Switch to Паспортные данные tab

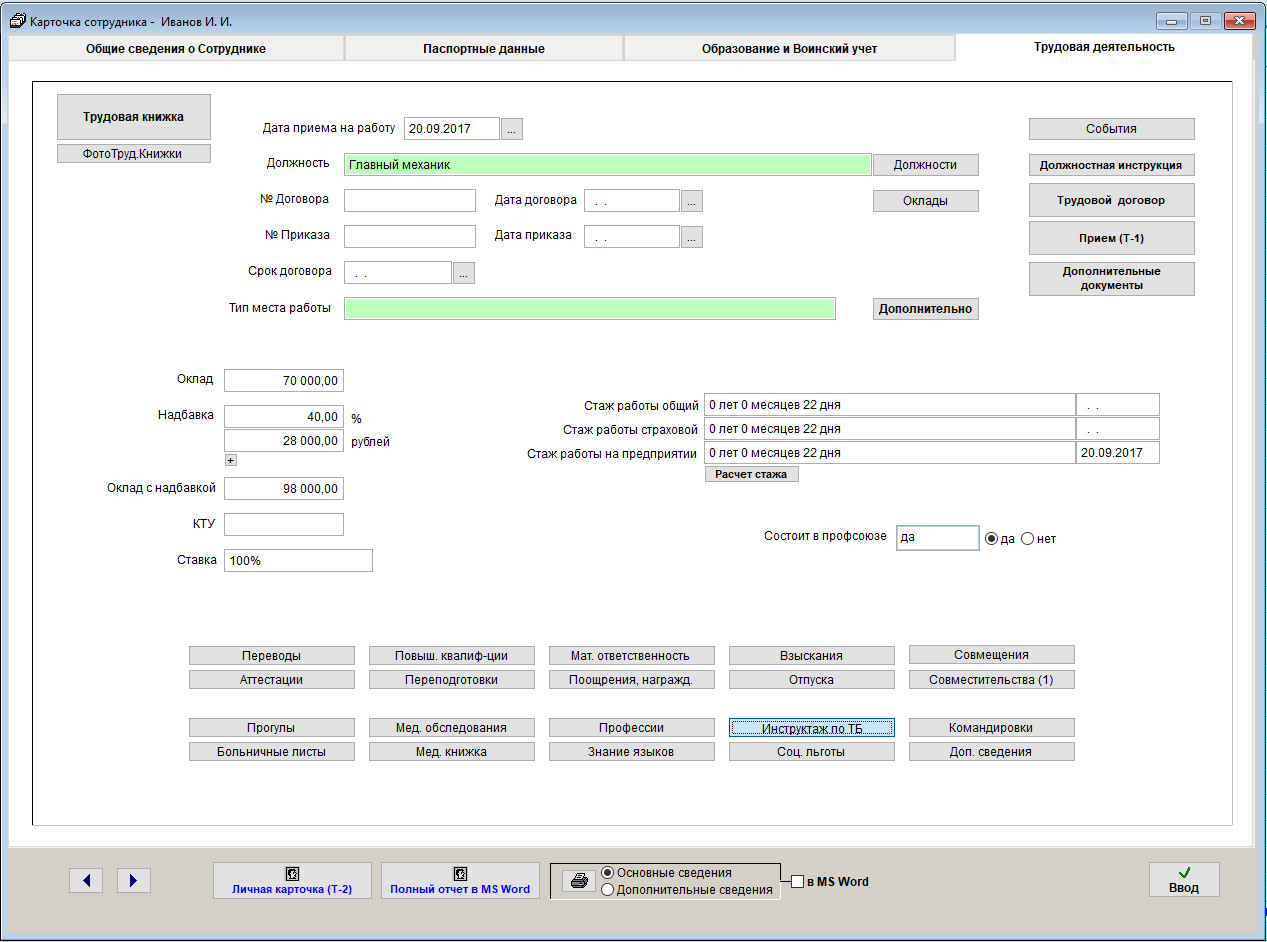point(484,49)
